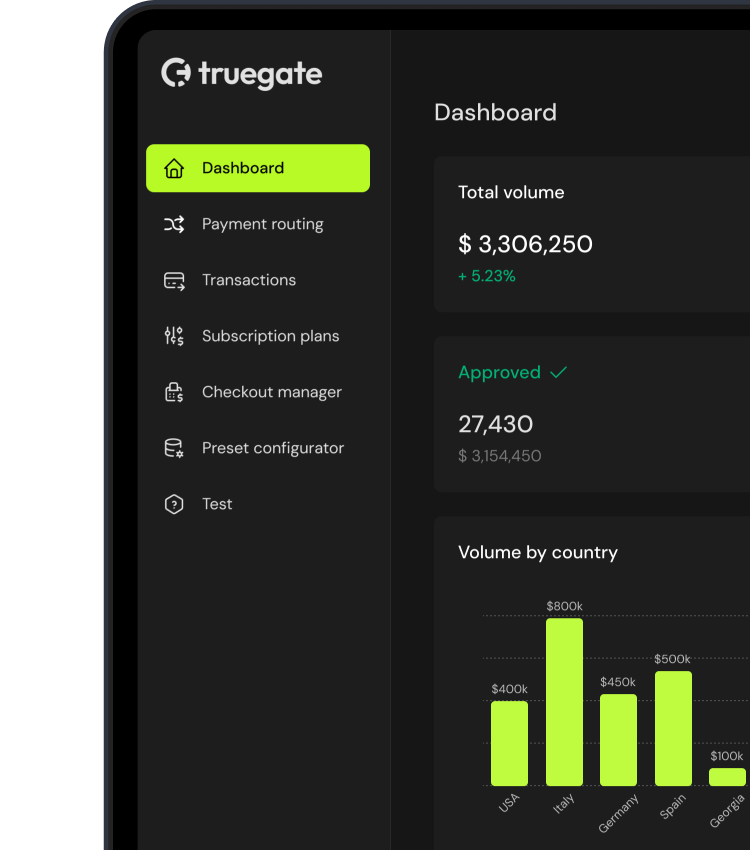Click the Dashboard page heading
The width and height of the screenshot is (750, 850).
pos(495,113)
